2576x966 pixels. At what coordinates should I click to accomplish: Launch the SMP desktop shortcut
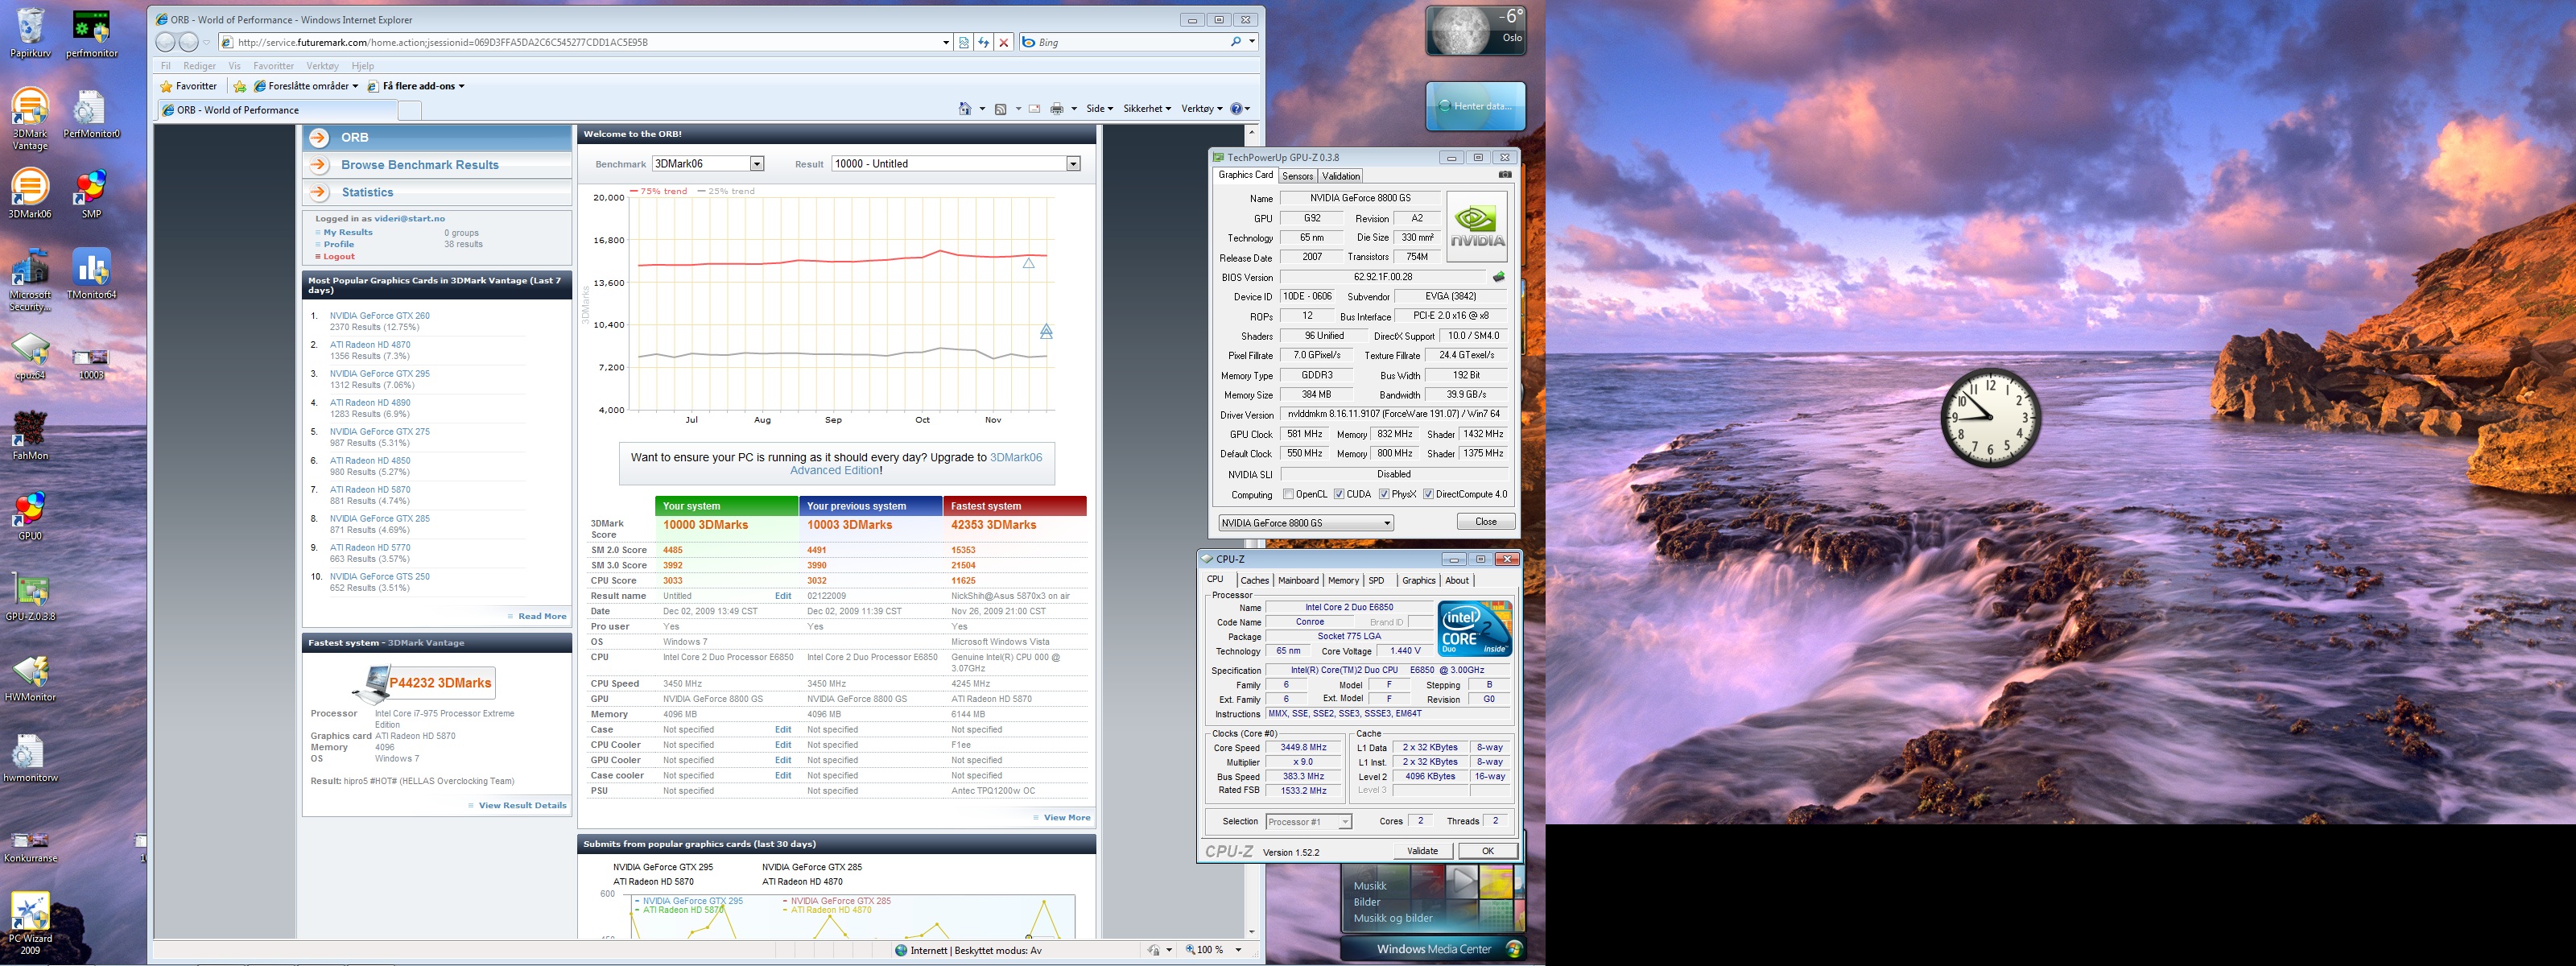pyautogui.click(x=91, y=192)
